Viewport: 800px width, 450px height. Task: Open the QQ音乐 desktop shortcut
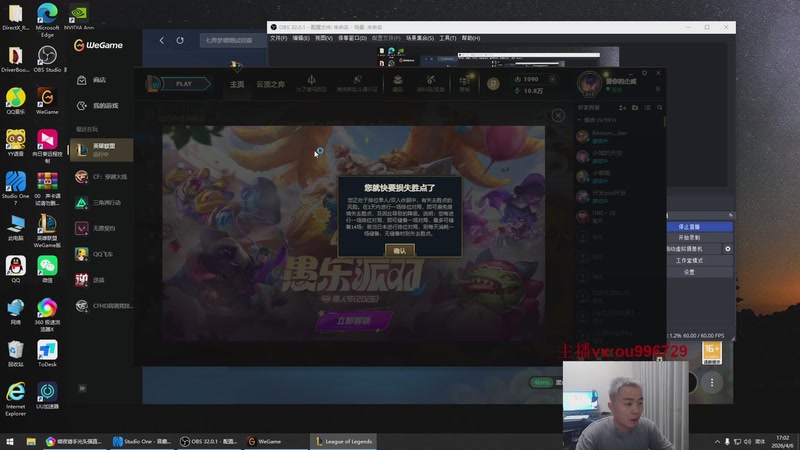pos(16,101)
